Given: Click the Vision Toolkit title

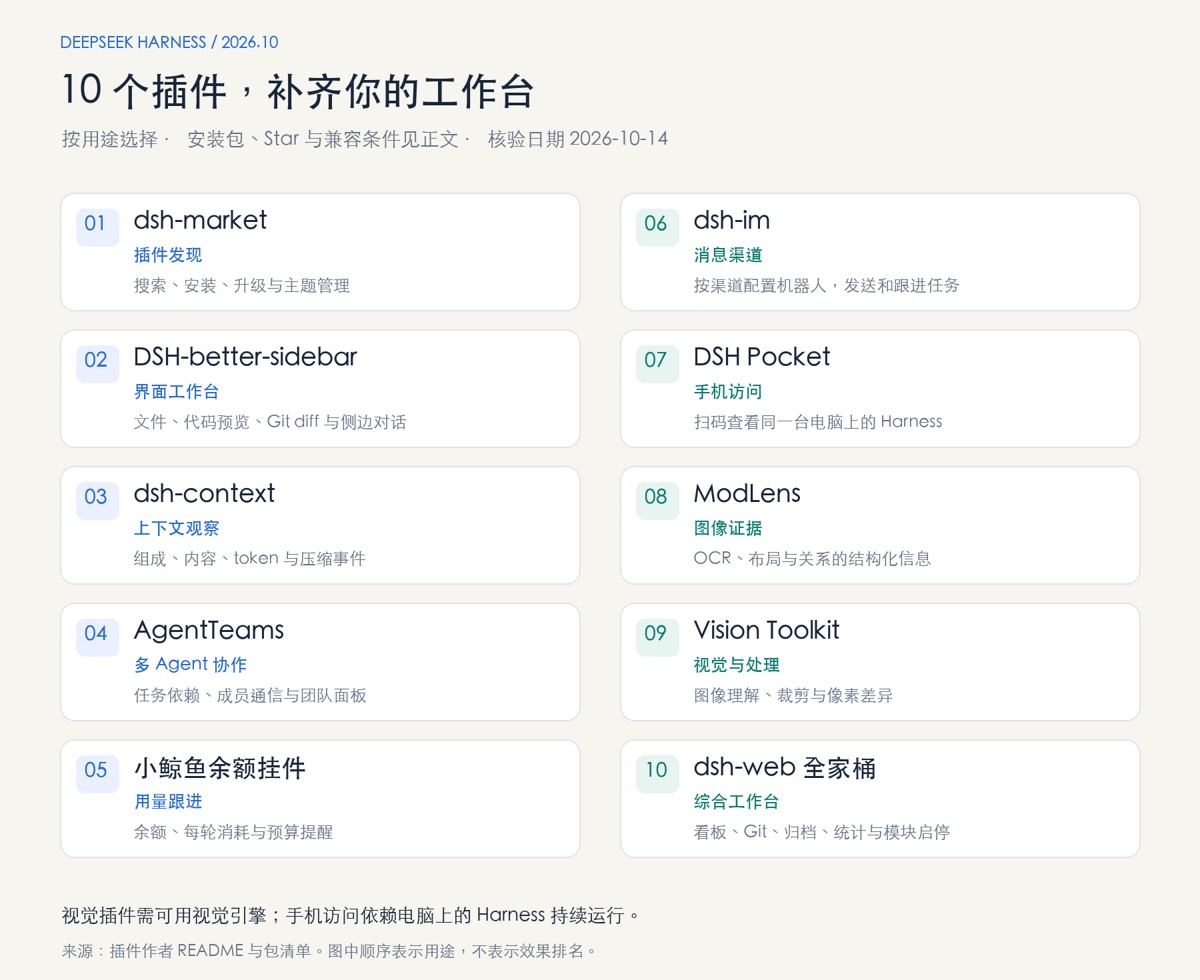Looking at the screenshot, I should pyautogui.click(x=766, y=630).
